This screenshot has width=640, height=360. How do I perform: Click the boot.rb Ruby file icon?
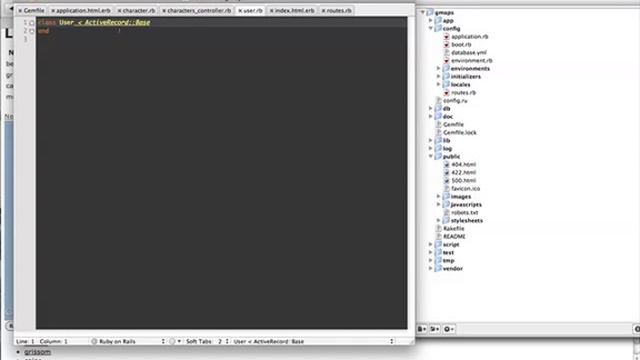[x=446, y=44]
